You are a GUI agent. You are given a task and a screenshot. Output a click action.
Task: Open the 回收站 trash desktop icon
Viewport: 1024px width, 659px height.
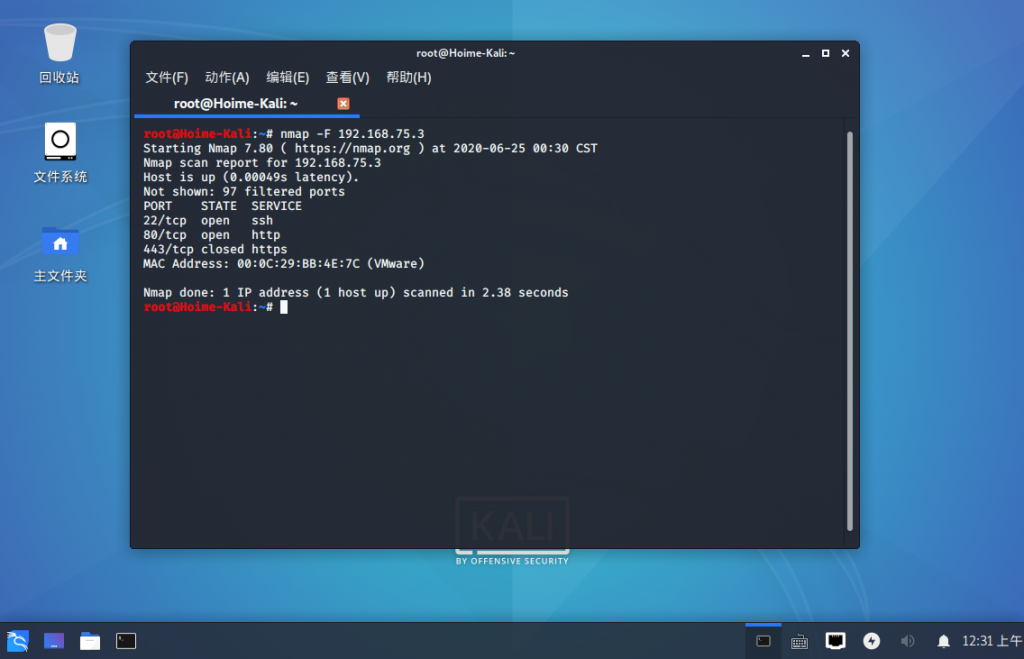coord(59,54)
